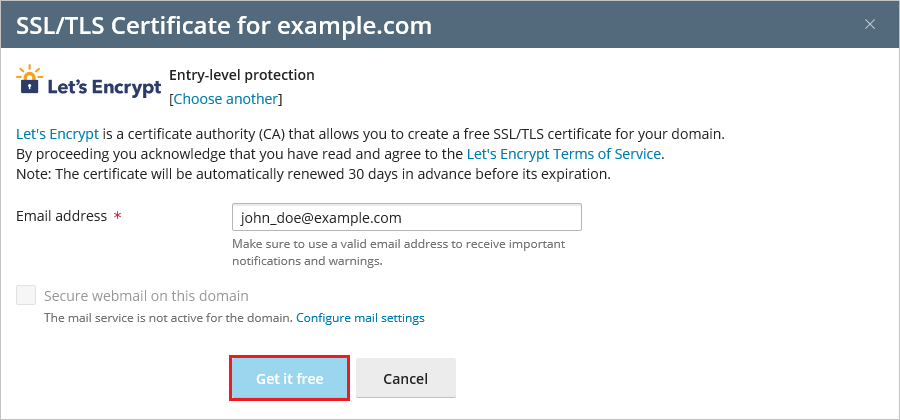Open Configure mail settings link
Viewport: 900px width, 420px height.
(x=360, y=318)
